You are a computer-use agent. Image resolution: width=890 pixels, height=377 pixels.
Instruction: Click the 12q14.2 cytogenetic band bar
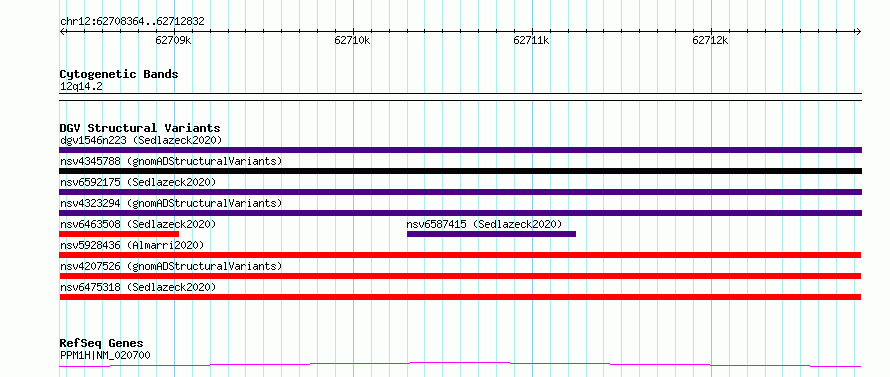click(x=460, y=97)
